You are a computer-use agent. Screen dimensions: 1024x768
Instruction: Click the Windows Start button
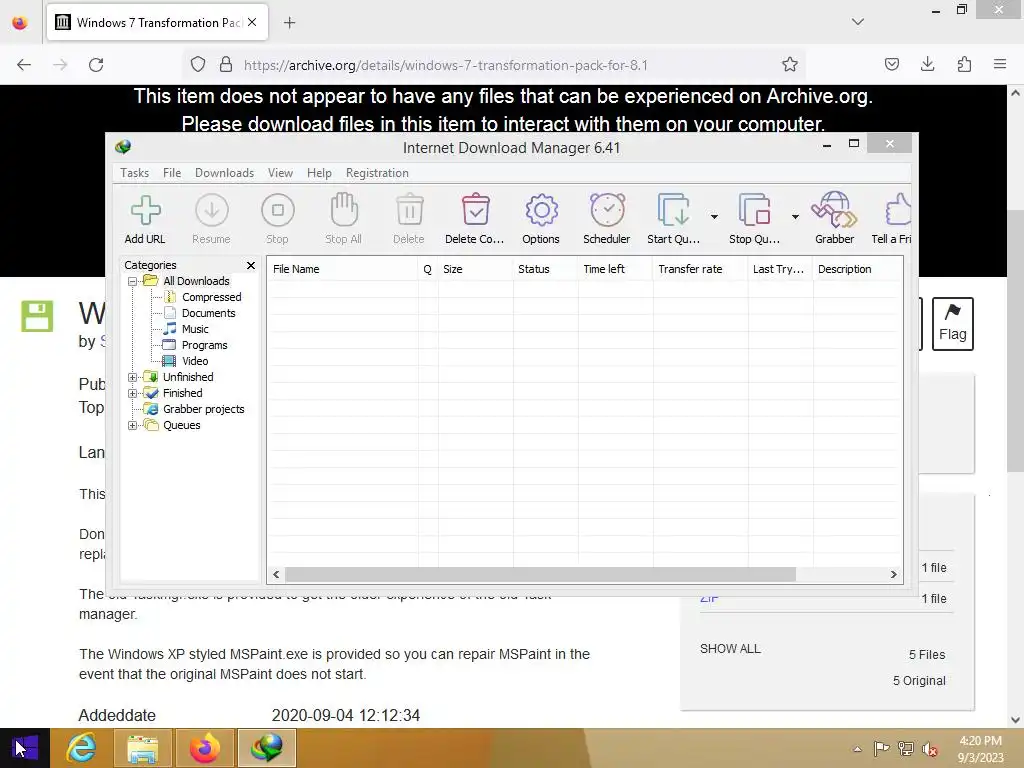[x=25, y=748]
